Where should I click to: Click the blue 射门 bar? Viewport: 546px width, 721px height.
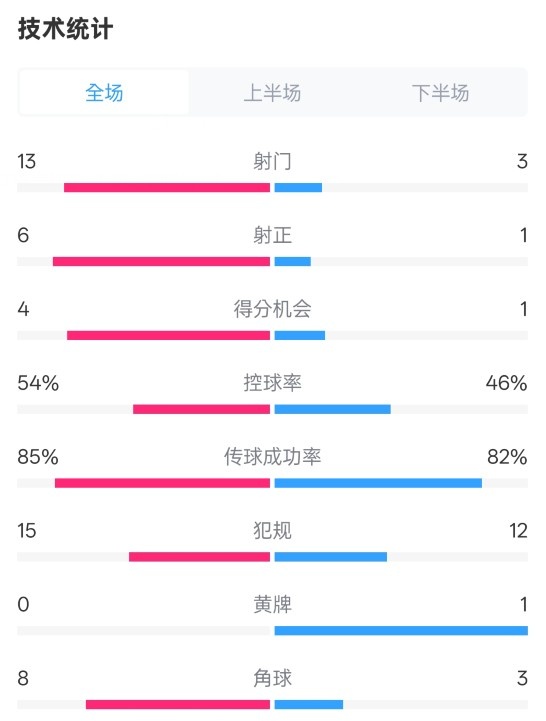[298, 187]
